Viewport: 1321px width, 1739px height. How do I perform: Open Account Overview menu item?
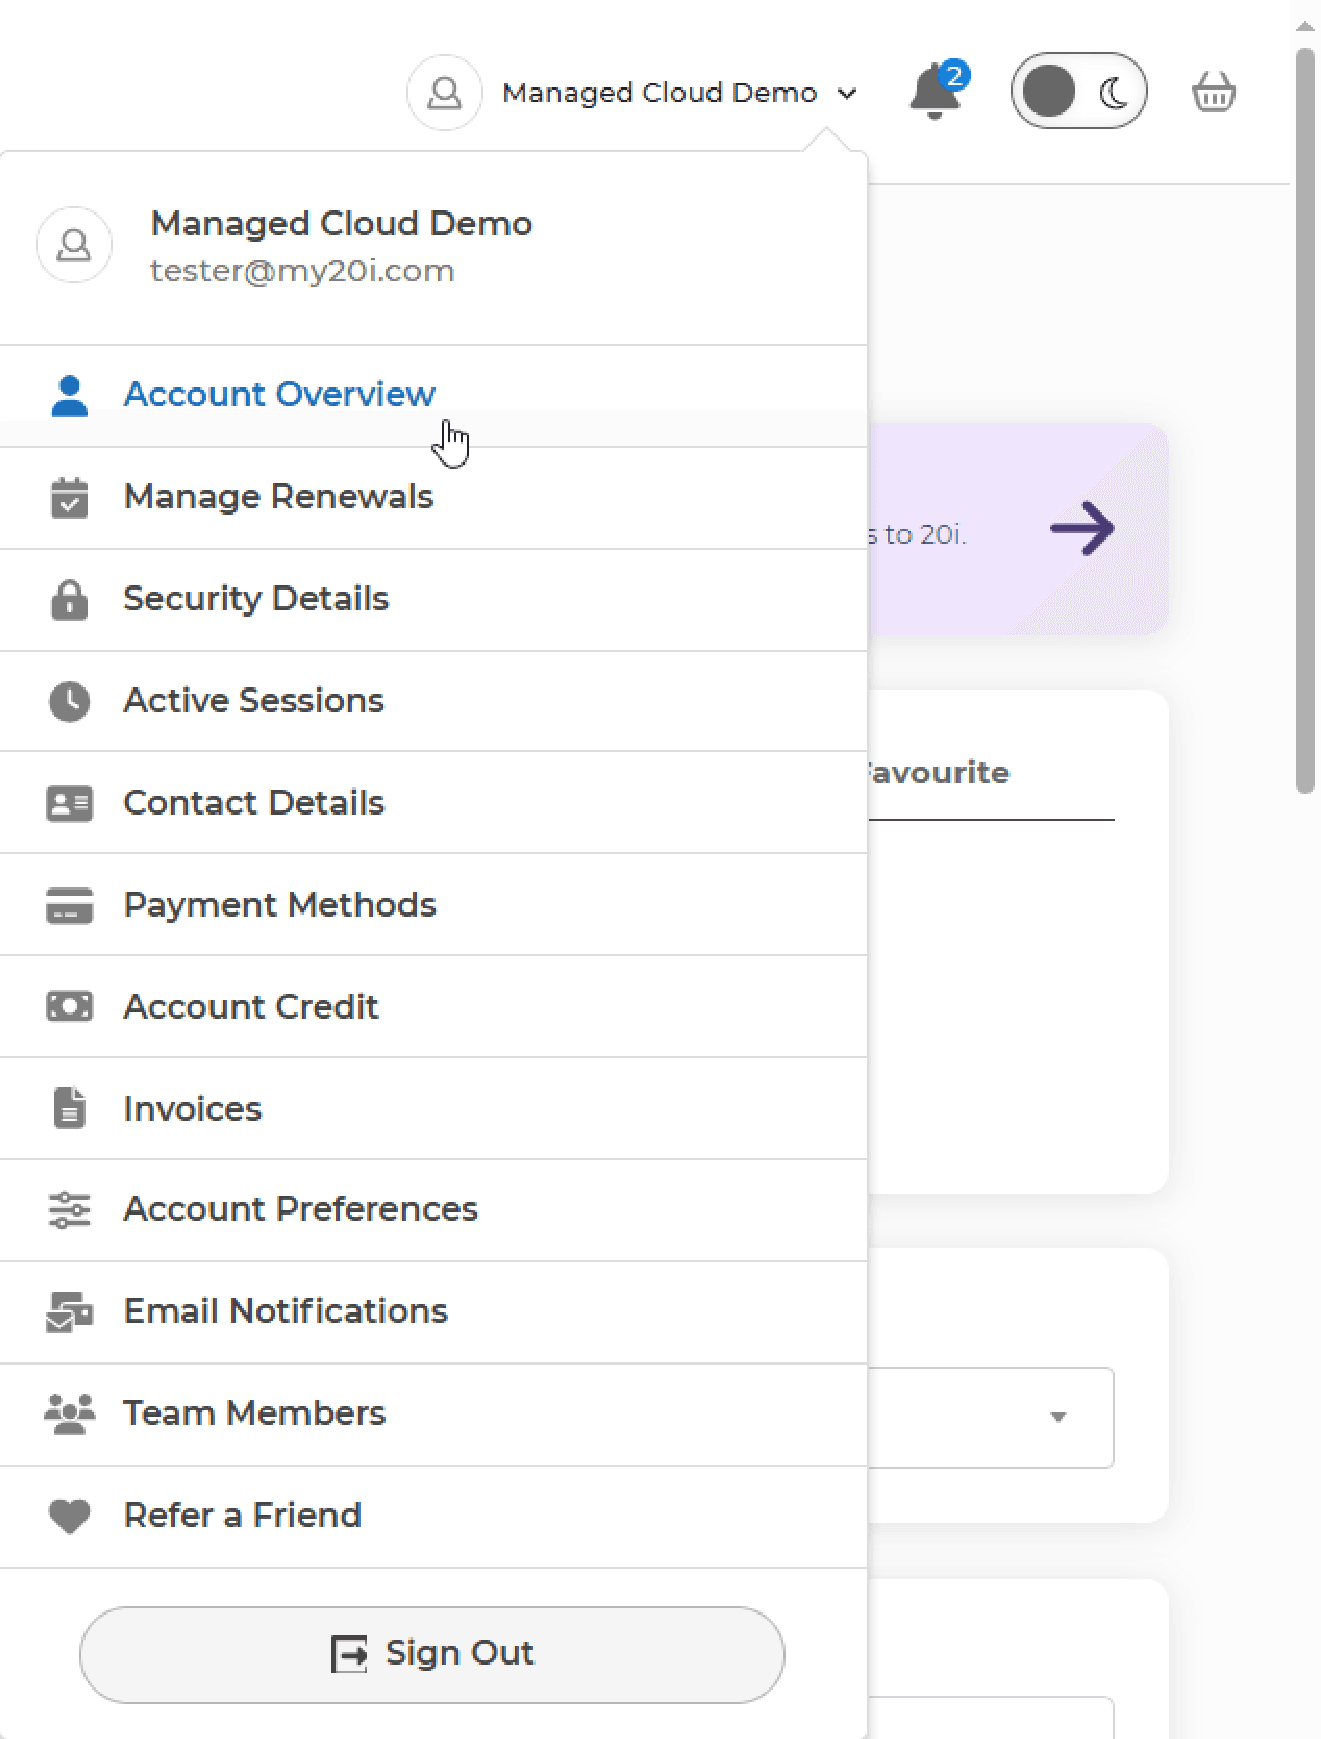(433, 395)
